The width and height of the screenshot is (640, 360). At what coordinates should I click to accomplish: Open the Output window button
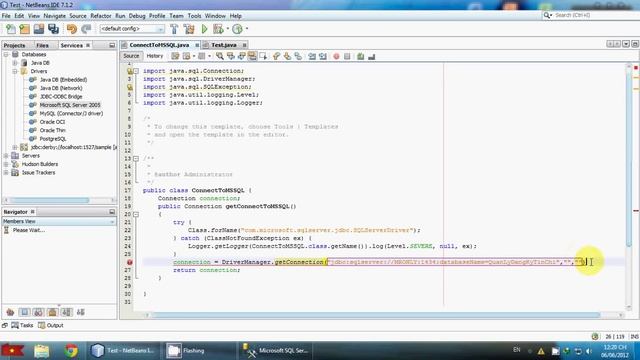tap(51, 325)
